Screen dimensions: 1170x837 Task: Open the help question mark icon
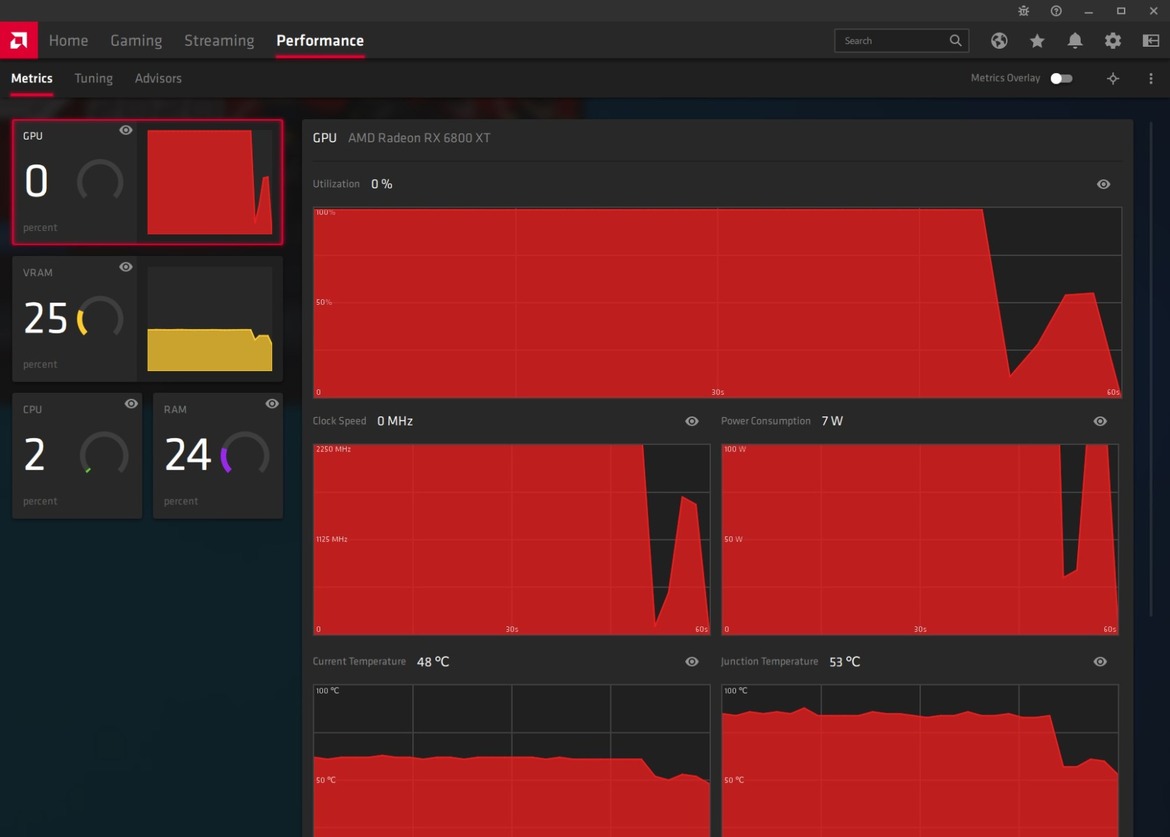1056,11
